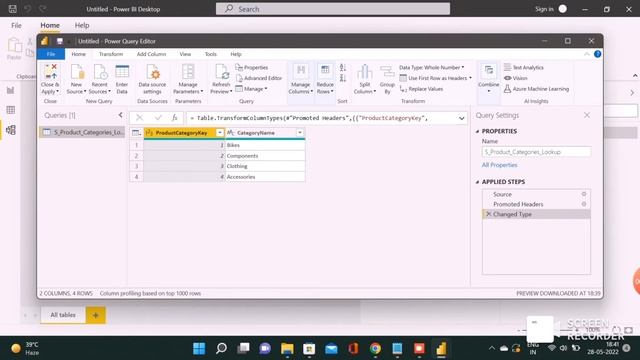Viewport: 640px width, 360px height.
Task: Open ProductCategoryKey filter dropdown
Action: pos(220,133)
